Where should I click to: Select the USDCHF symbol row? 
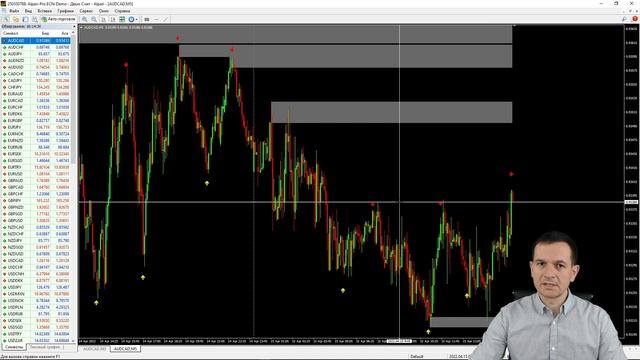tap(36, 267)
